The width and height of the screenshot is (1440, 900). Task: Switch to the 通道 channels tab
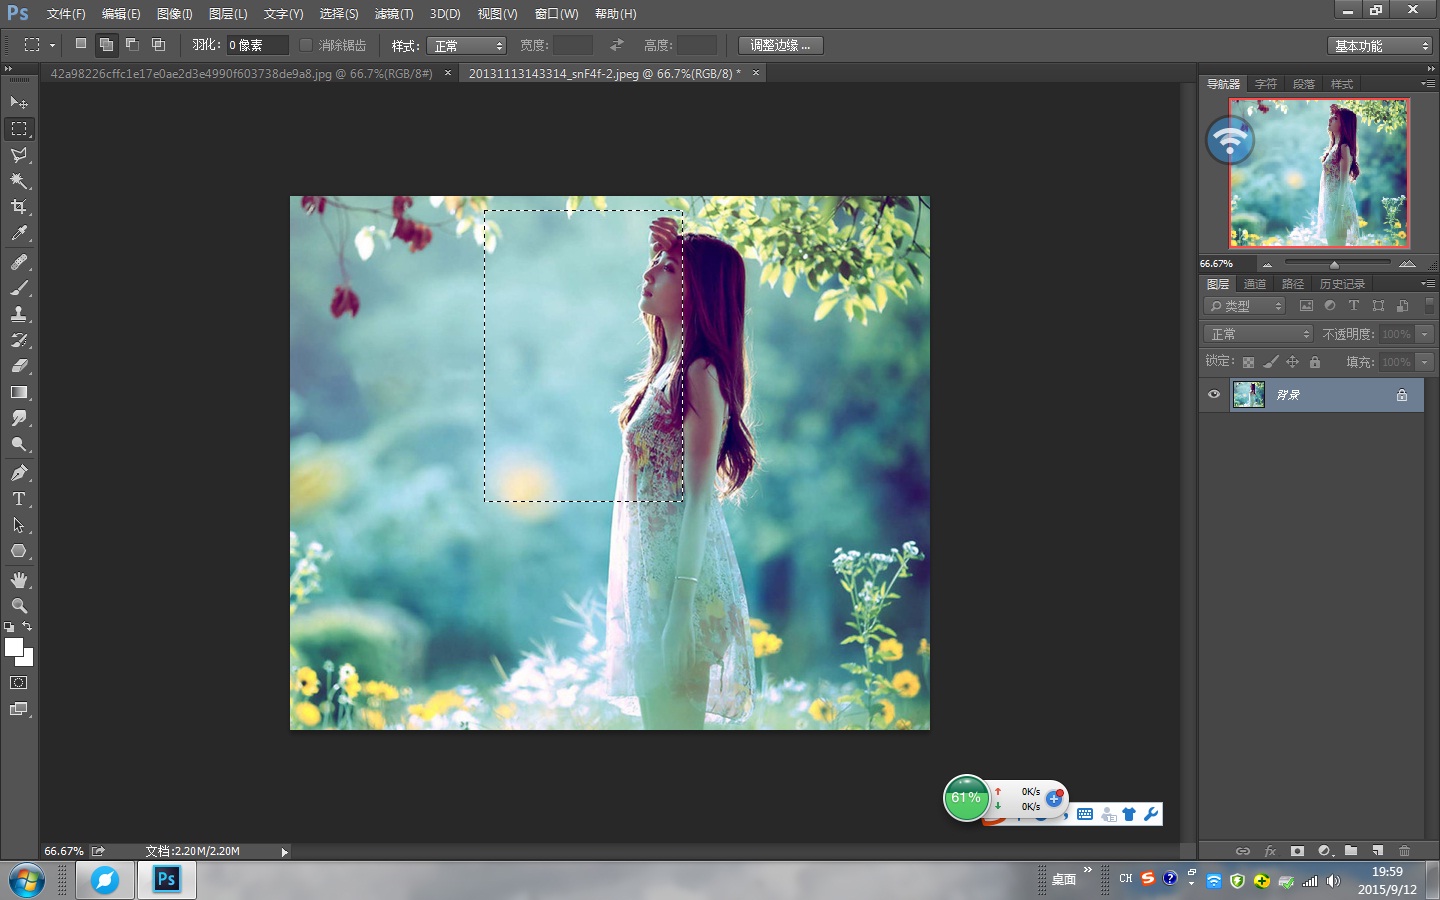coord(1255,284)
